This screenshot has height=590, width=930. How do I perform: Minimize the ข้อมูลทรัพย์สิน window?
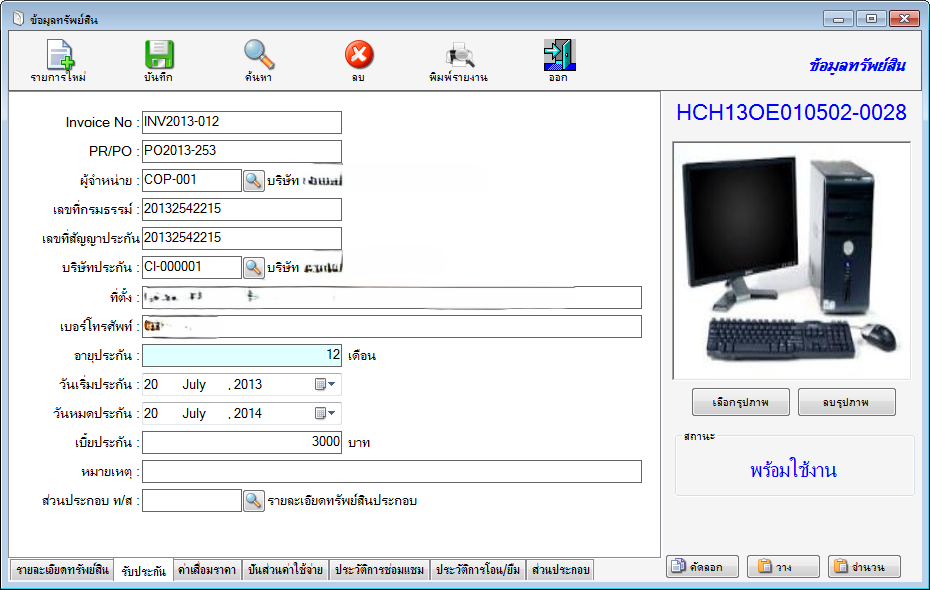(838, 19)
